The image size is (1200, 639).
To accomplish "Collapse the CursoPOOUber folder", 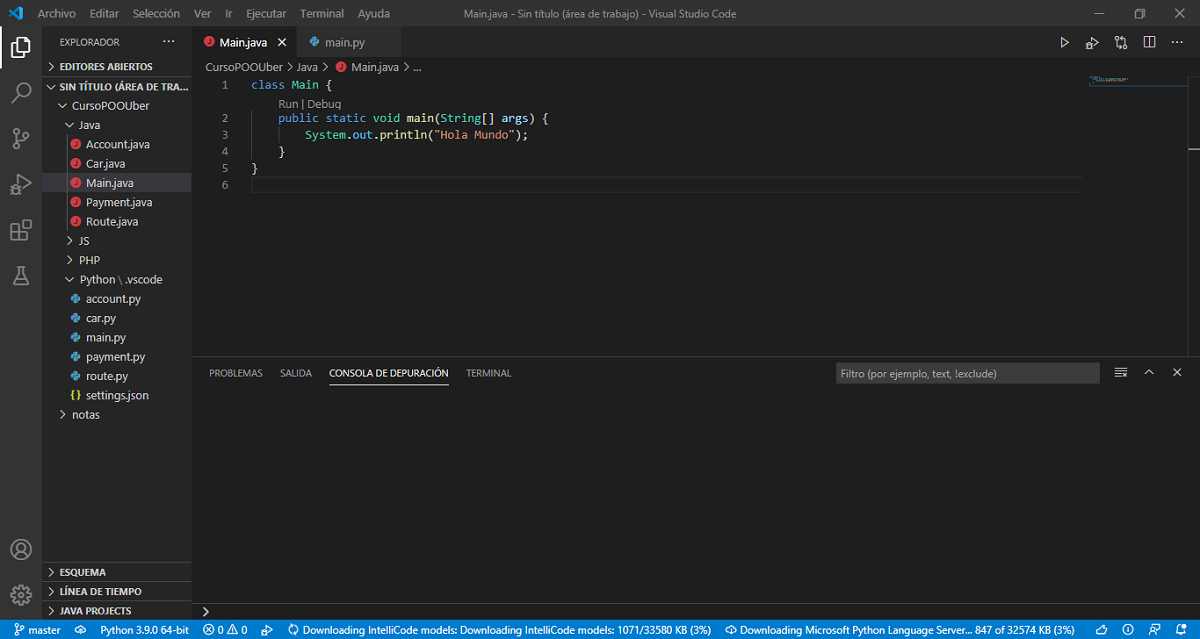I will [x=117, y=105].
